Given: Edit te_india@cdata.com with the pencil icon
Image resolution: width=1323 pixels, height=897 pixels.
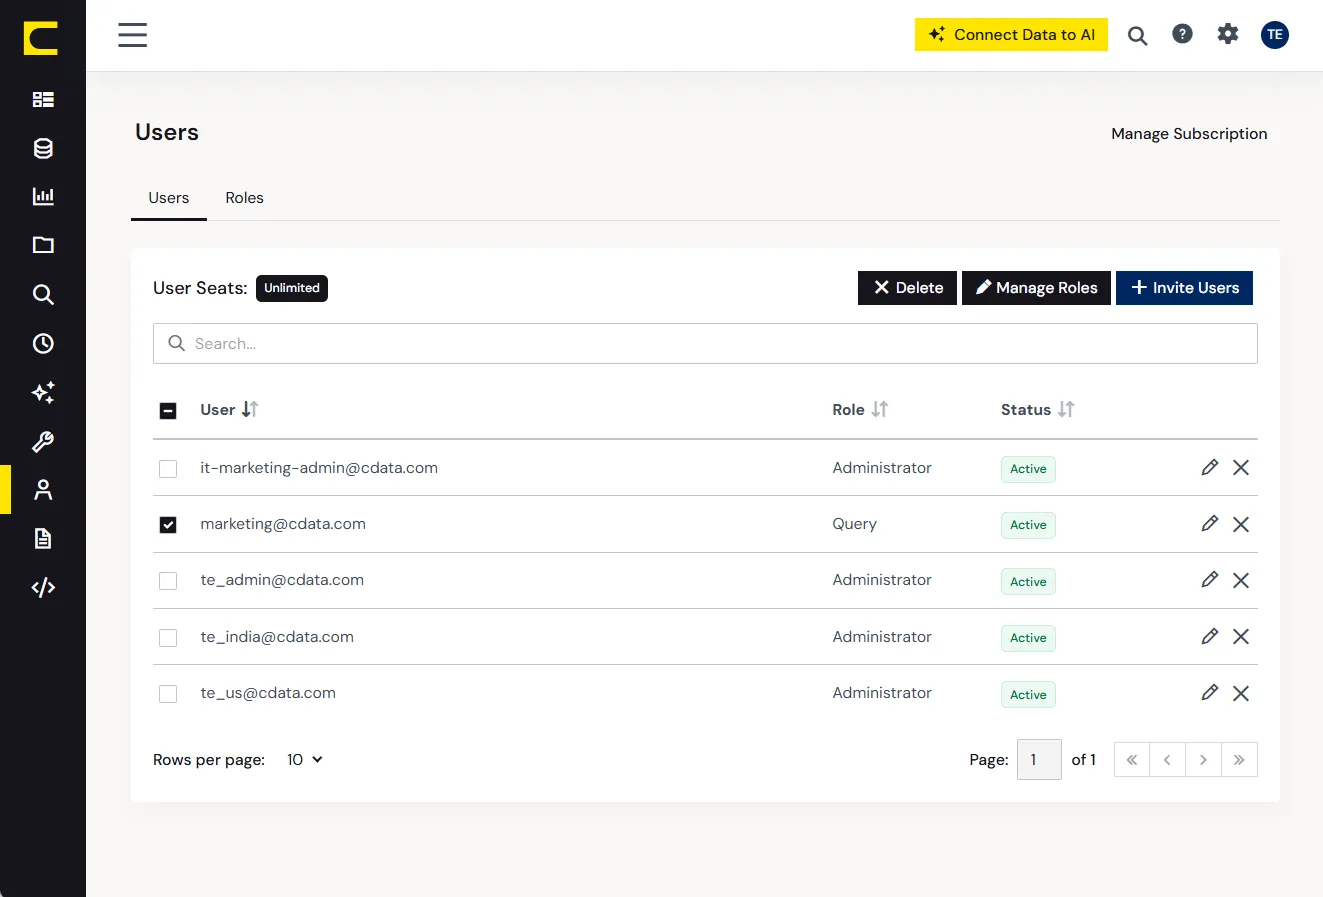Looking at the screenshot, I should click(1209, 636).
